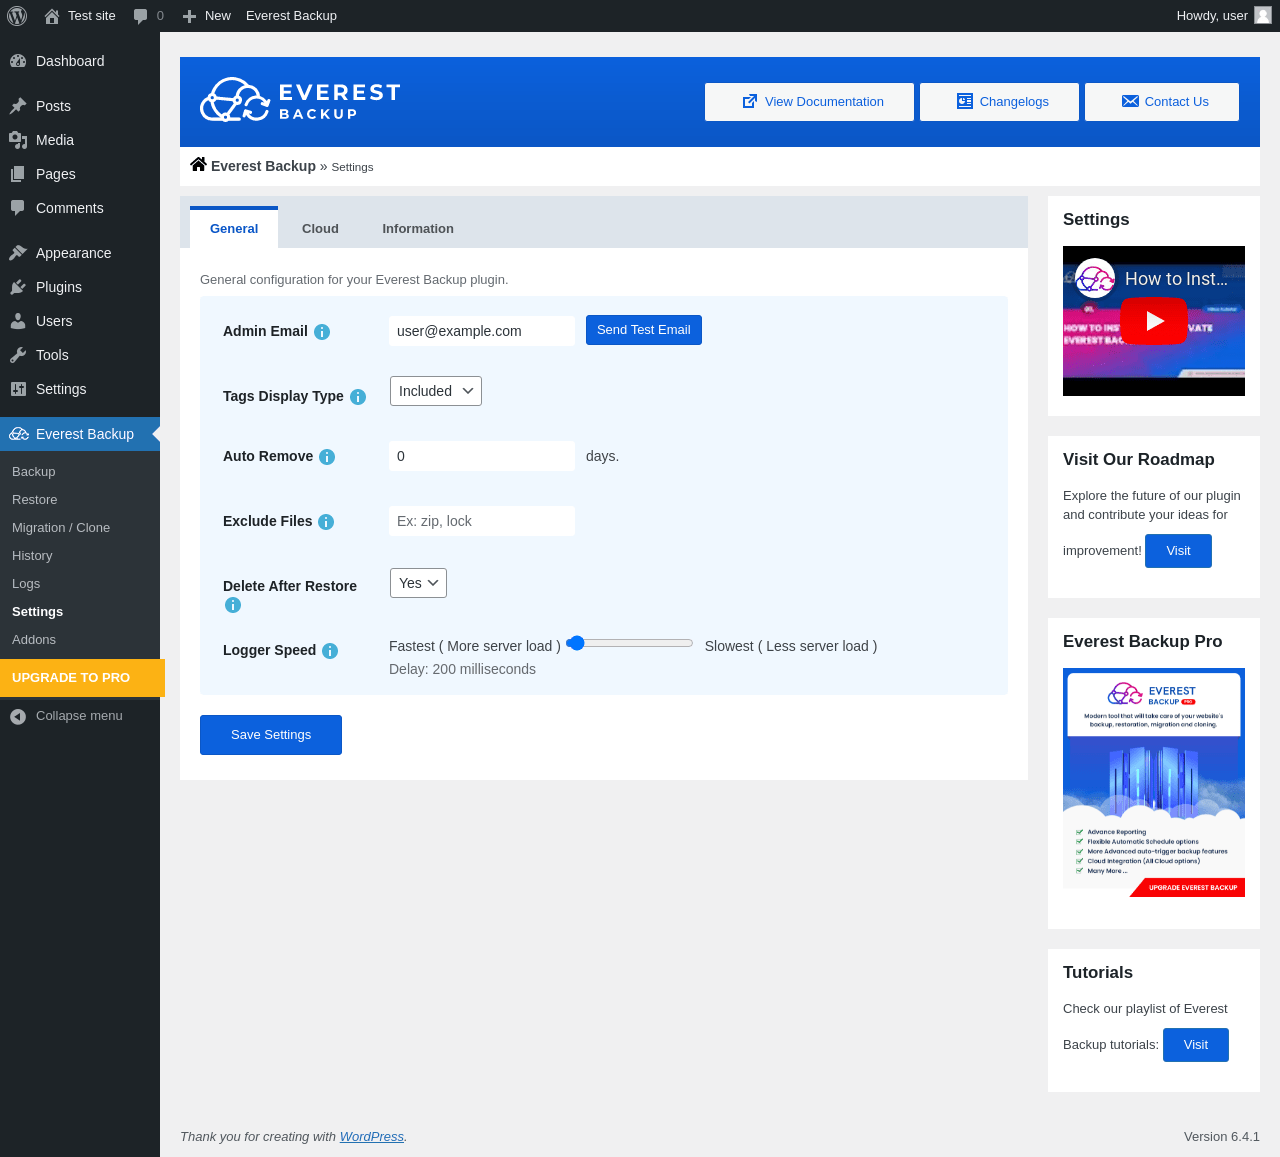Click the Howdy, user account menu
1280x1157 pixels.
click(1224, 16)
